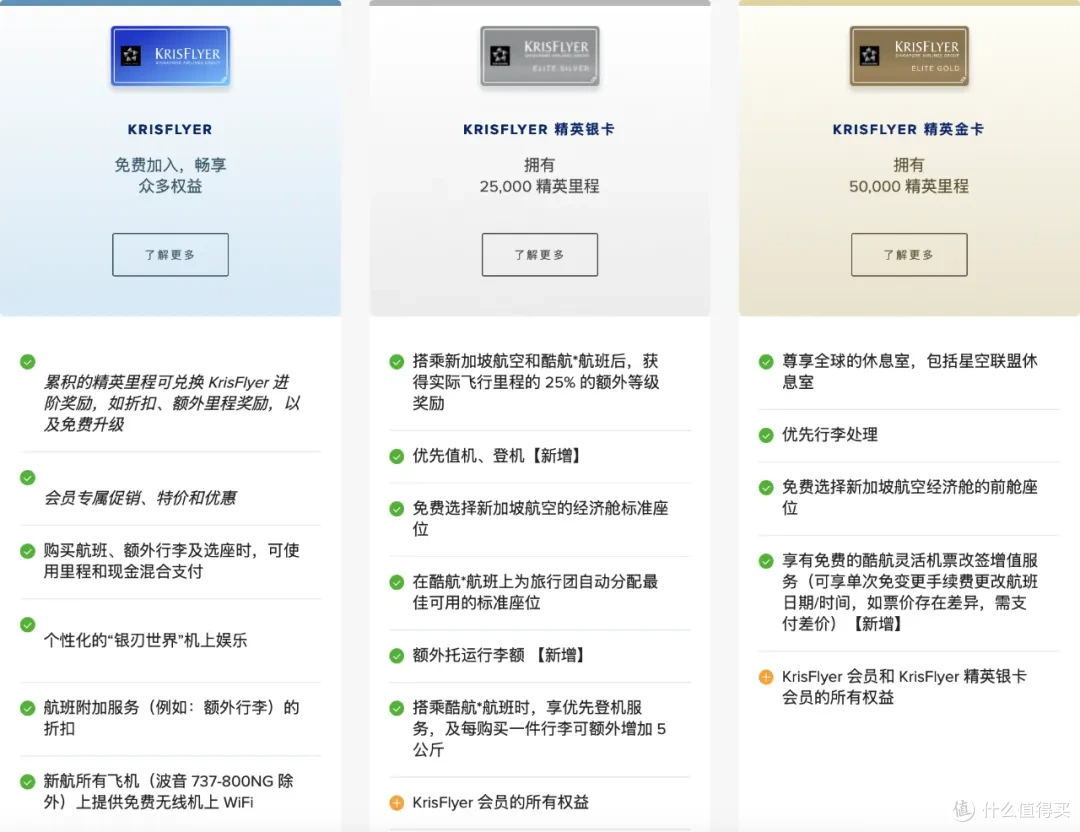The image size is (1080, 832).
Task: Select text 25,000 精英里程
Action: tap(539, 187)
